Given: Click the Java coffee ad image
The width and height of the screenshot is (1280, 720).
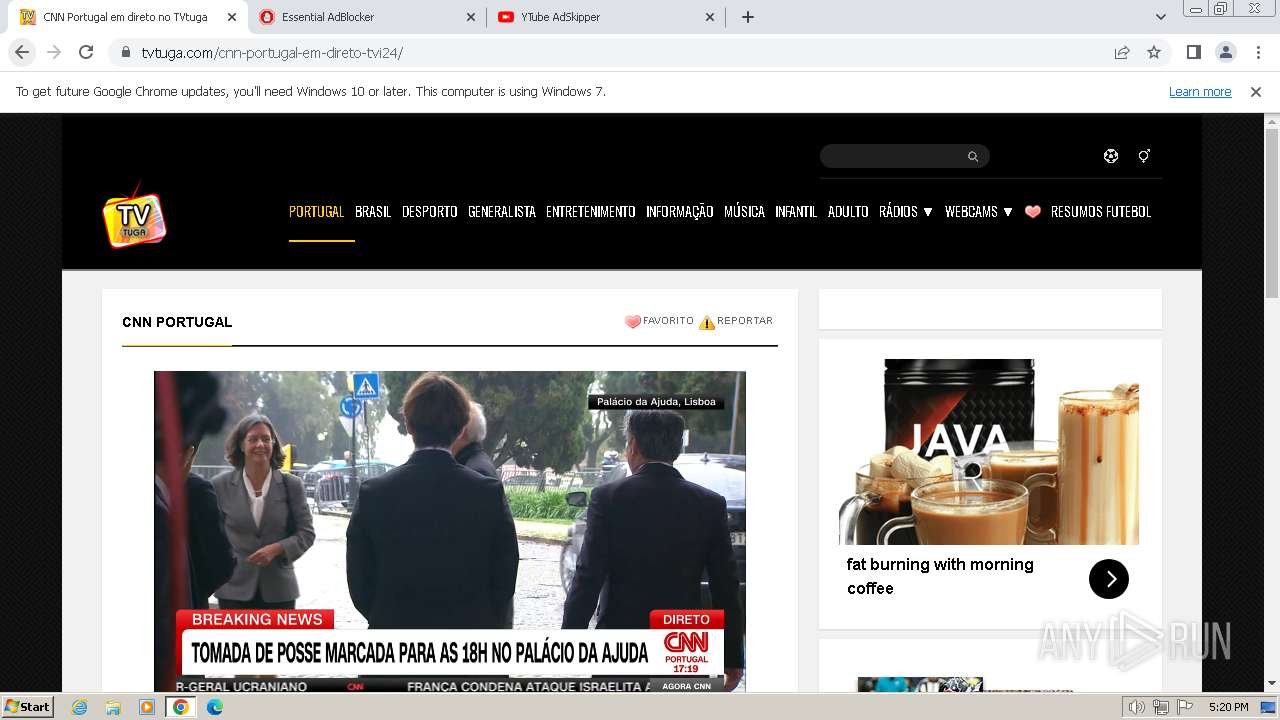Looking at the screenshot, I should pyautogui.click(x=989, y=452).
